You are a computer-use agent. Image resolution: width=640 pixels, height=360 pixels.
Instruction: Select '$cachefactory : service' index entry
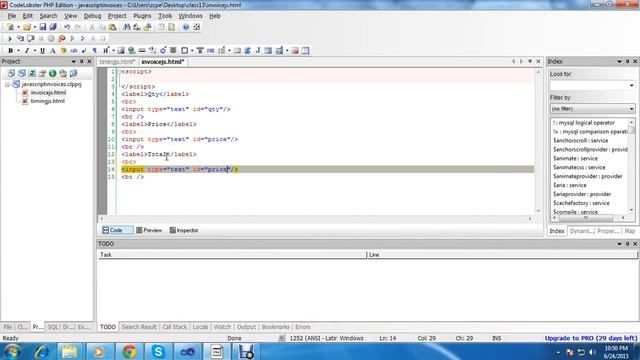[581, 203]
